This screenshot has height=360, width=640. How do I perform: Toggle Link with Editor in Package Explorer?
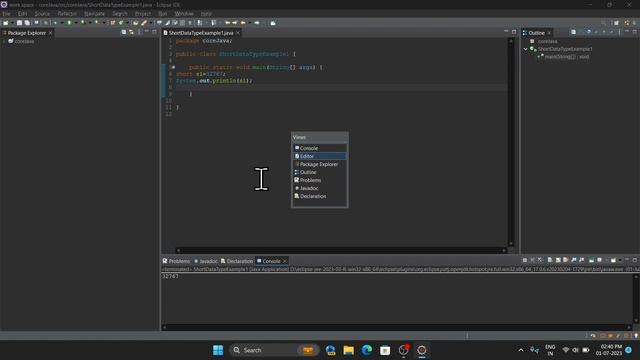point(131,32)
